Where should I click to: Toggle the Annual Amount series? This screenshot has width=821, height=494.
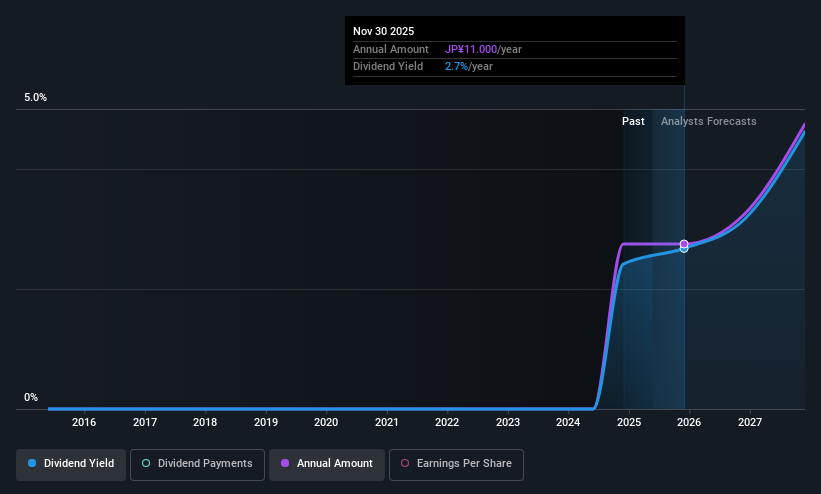pyautogui.click(x=327, y=464)
